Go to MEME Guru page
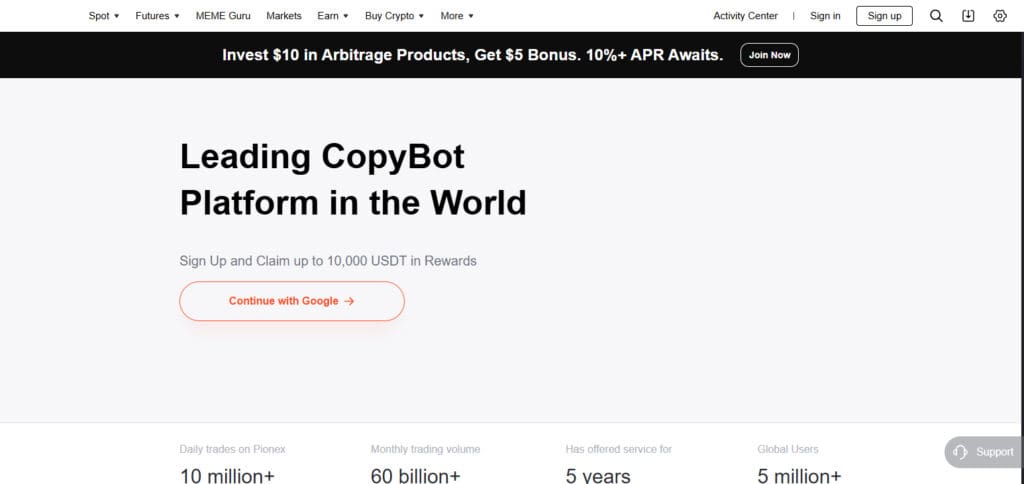Viewport: 1024px width, 484px height. point(223,16)
